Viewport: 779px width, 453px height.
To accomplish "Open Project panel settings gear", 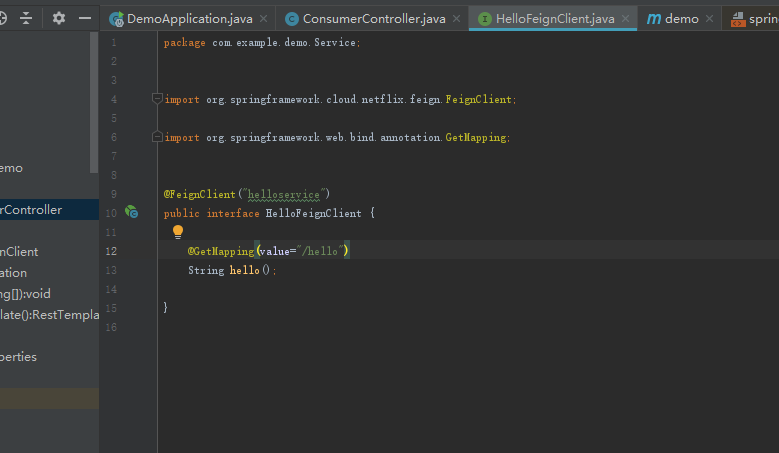I will tap(59, 18).
